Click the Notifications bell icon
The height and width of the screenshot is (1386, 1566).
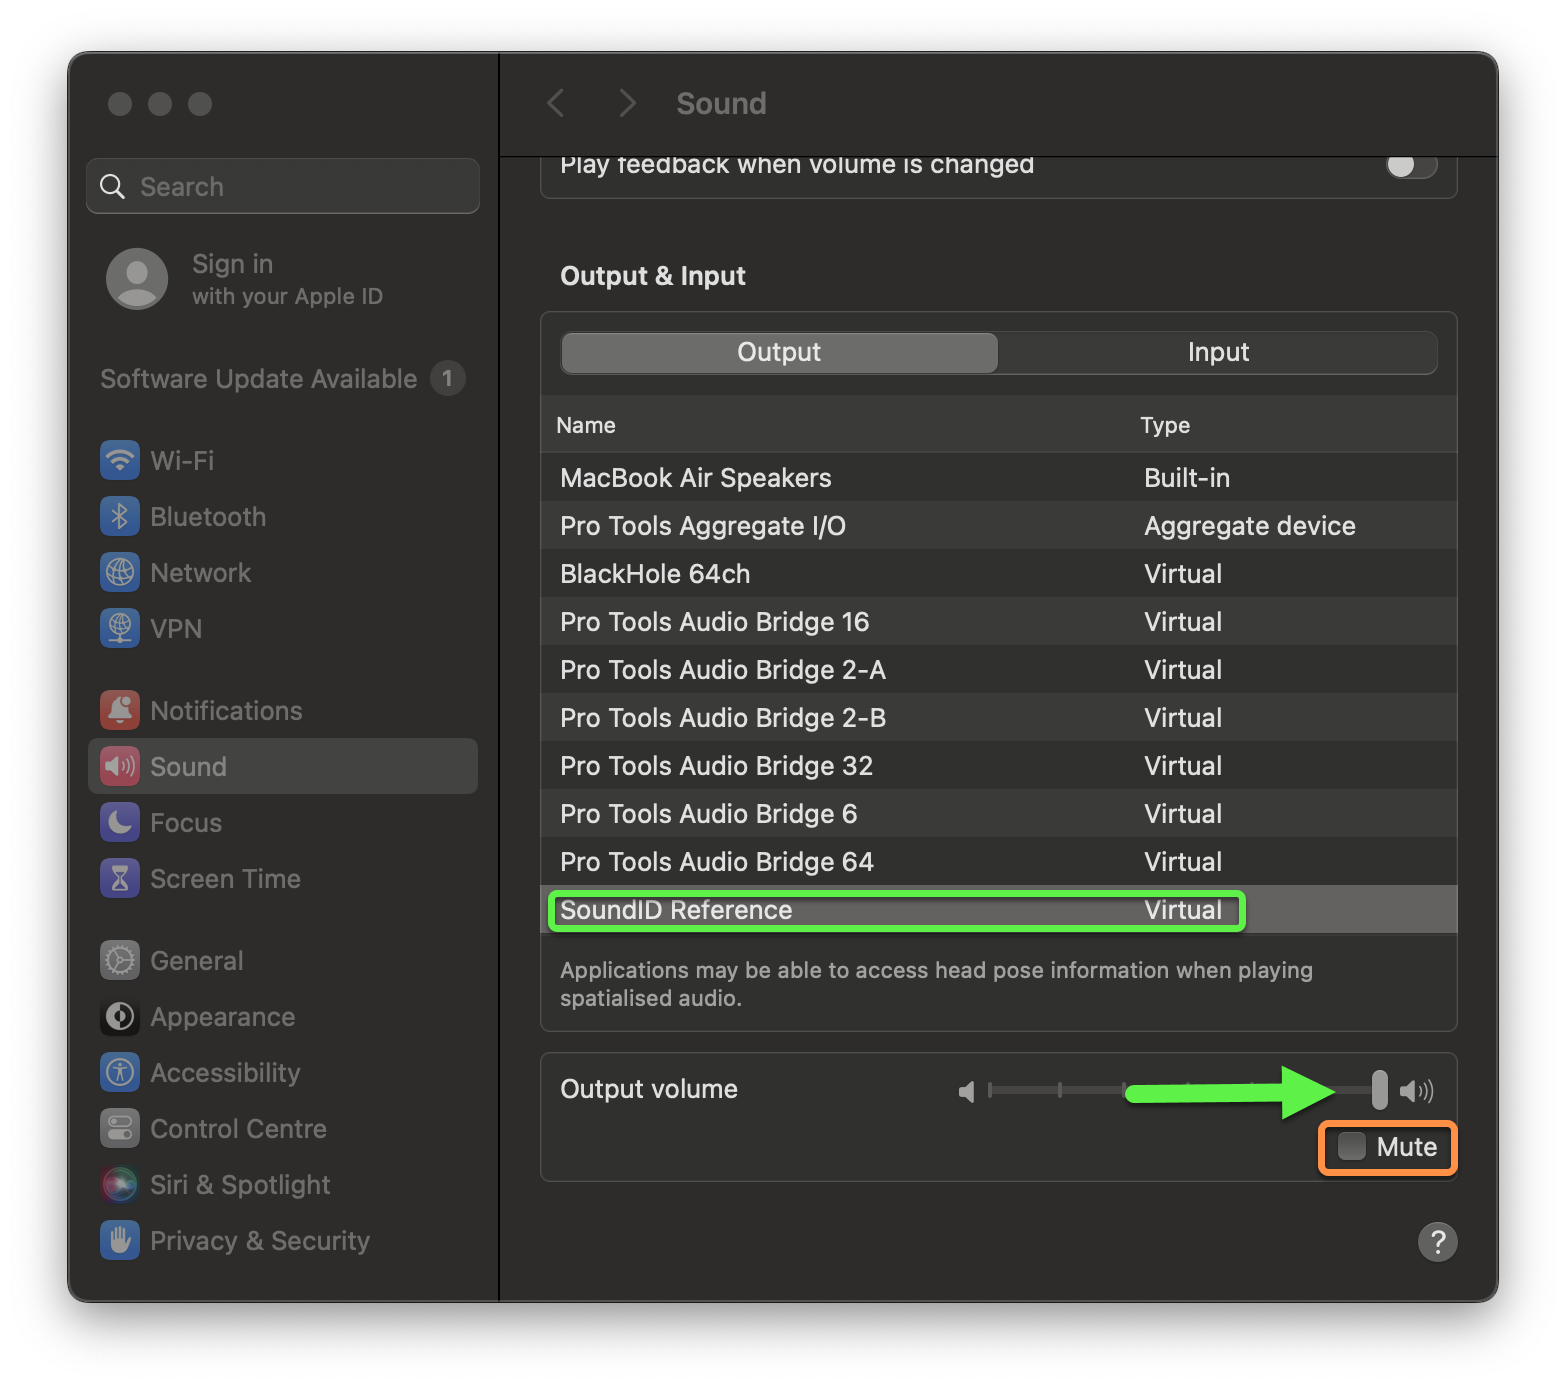[120, 710]
